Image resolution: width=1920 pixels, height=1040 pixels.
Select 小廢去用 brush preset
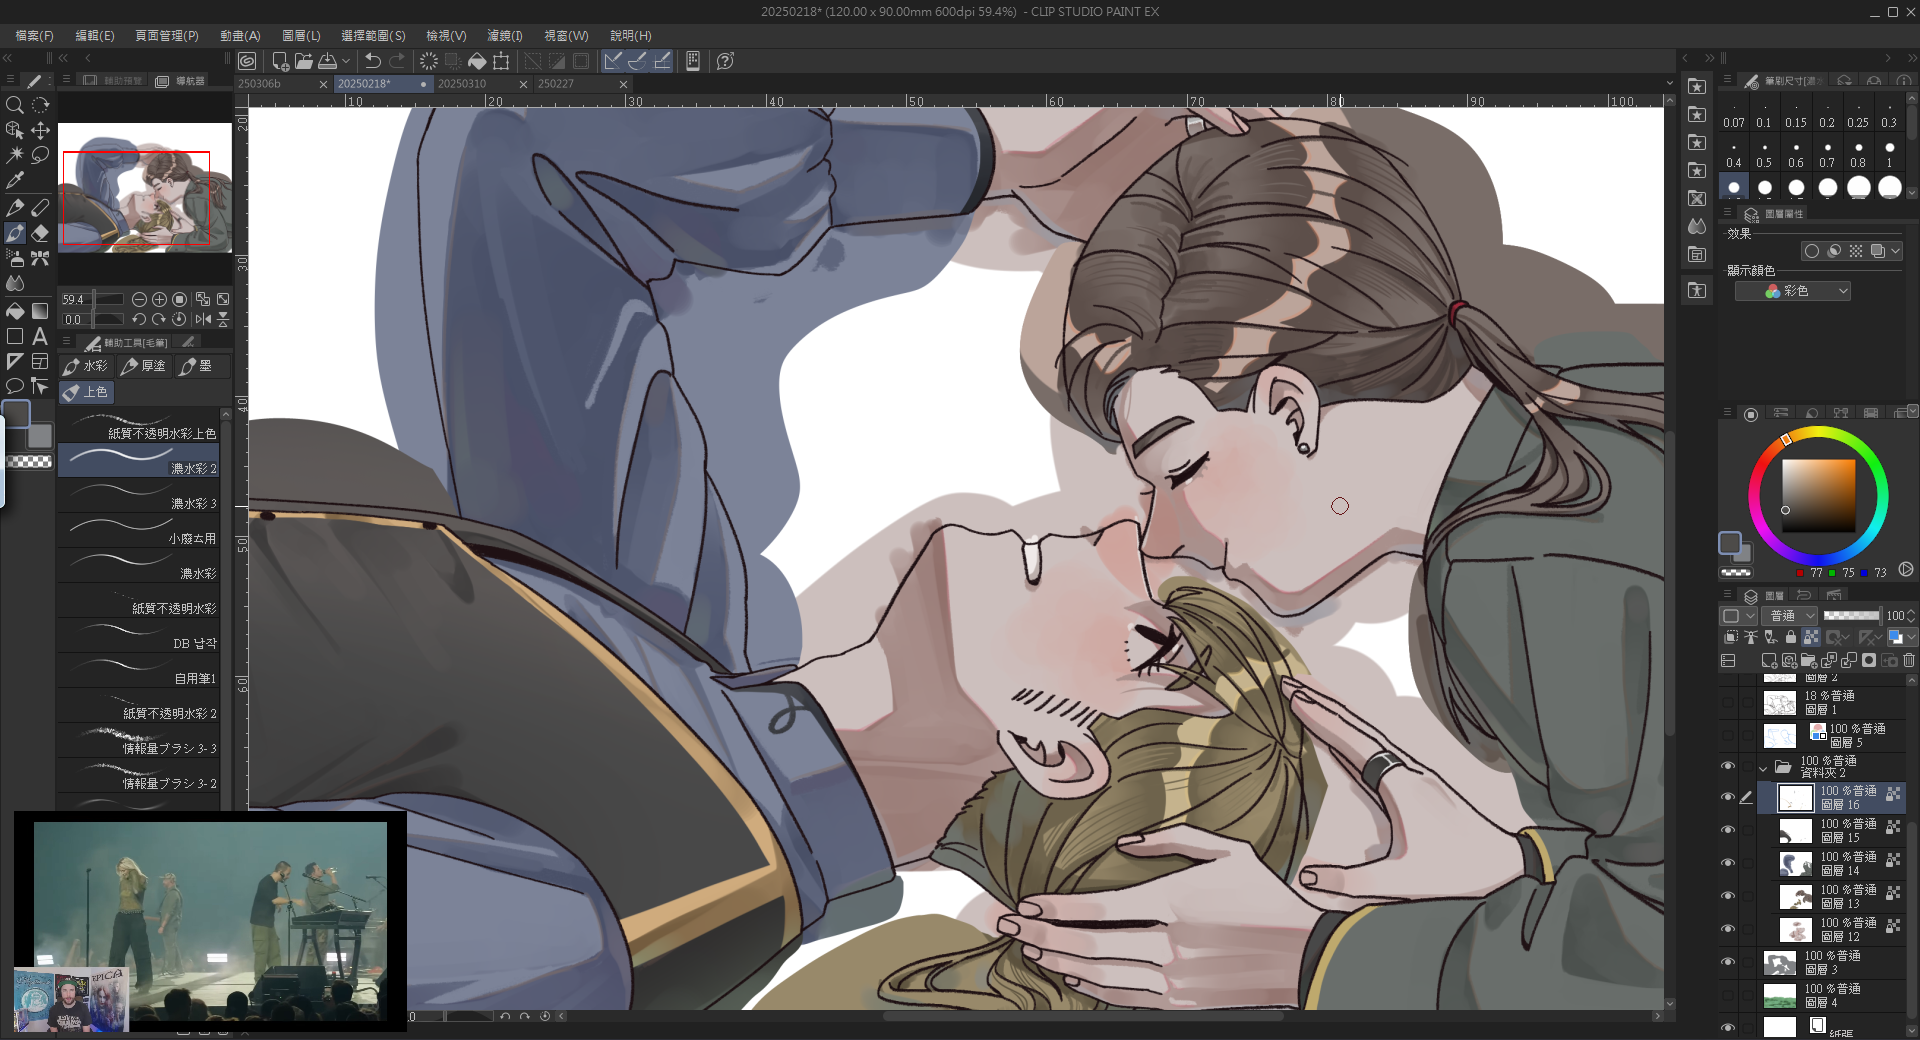(139, 530)
